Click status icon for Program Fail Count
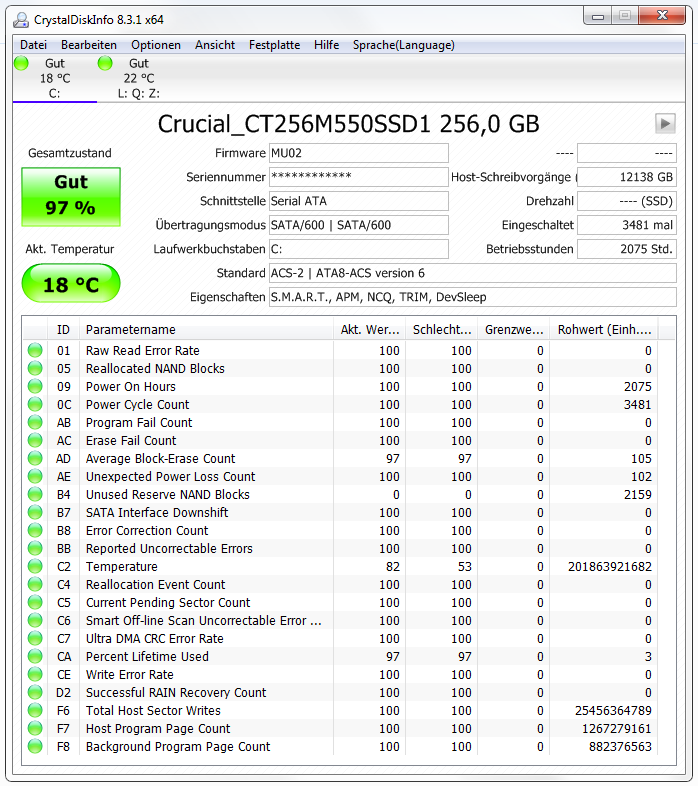Image resolution: width=698 pixels, height=786 pixels. point(35,423)
